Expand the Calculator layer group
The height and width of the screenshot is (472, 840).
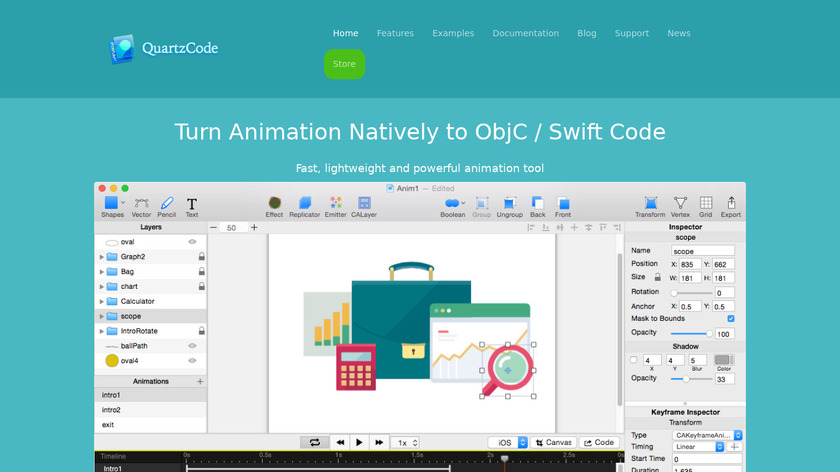coord(102,302)
